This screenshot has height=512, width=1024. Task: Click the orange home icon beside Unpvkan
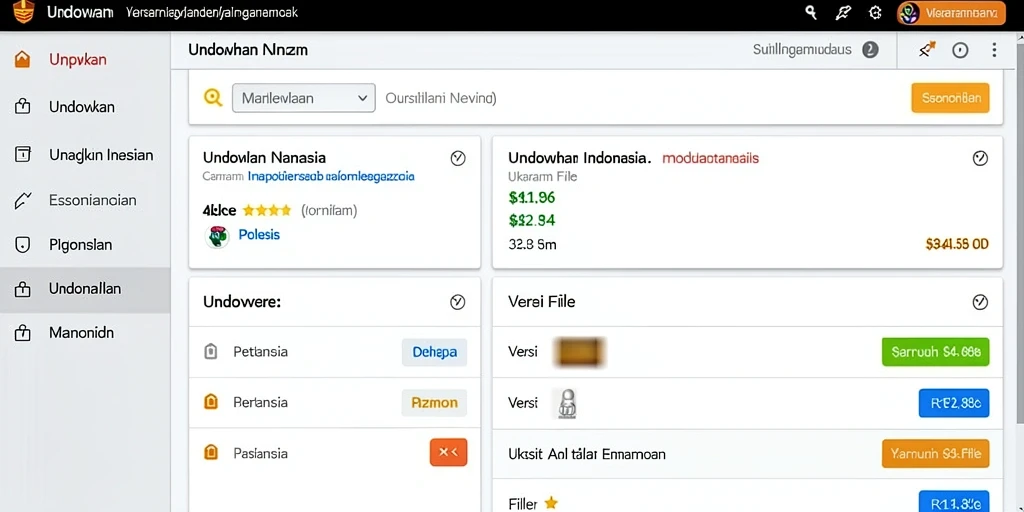22,59
